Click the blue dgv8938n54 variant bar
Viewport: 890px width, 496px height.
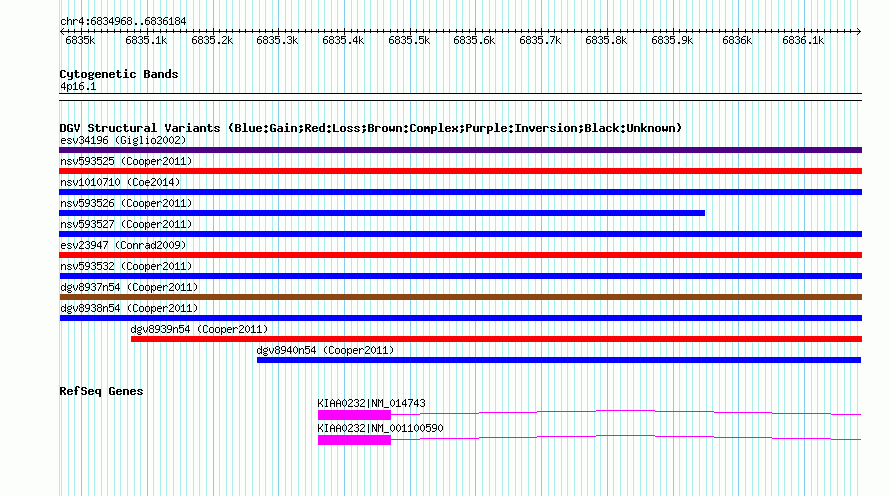460,318
